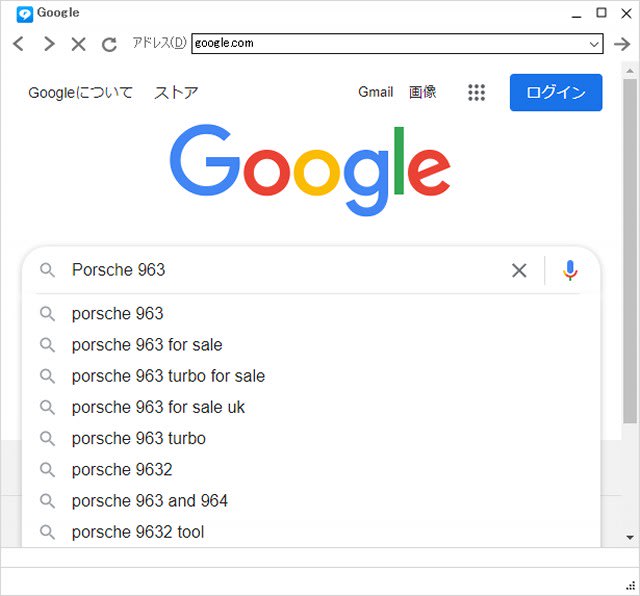Open the 画像 link
Screen dimensions: 640x596
[x=422, y=92]
